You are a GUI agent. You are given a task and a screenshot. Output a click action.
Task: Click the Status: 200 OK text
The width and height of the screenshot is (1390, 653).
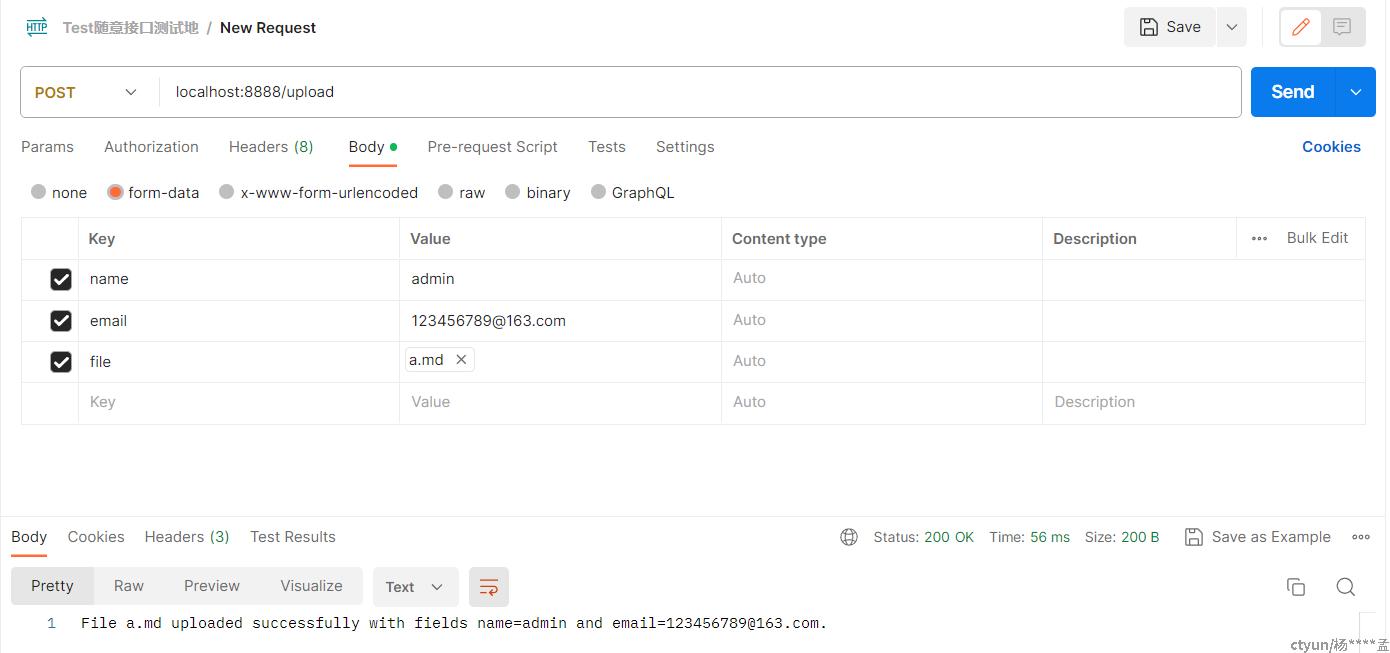[x=923, y=537]
